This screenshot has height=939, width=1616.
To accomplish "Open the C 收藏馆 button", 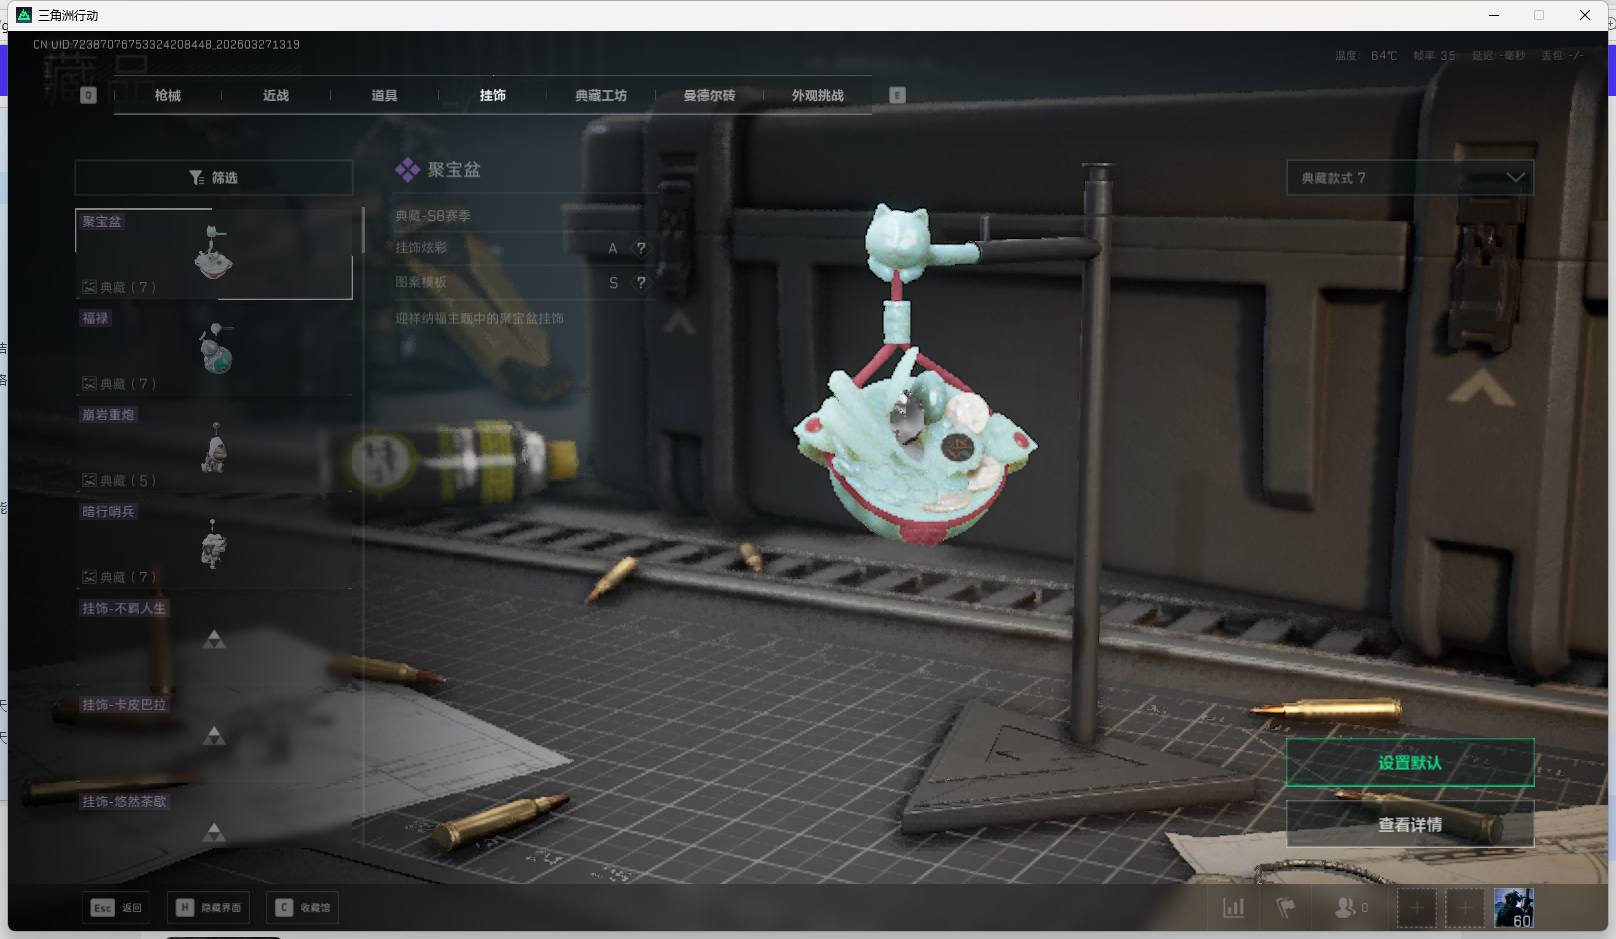I will [304, 908].
